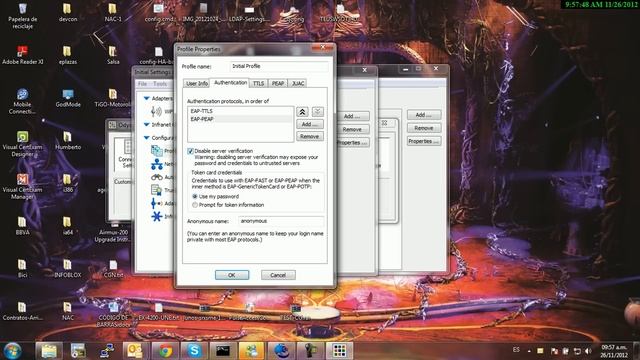
Task: Collapse the Adapters tree node
Action: 146,98
